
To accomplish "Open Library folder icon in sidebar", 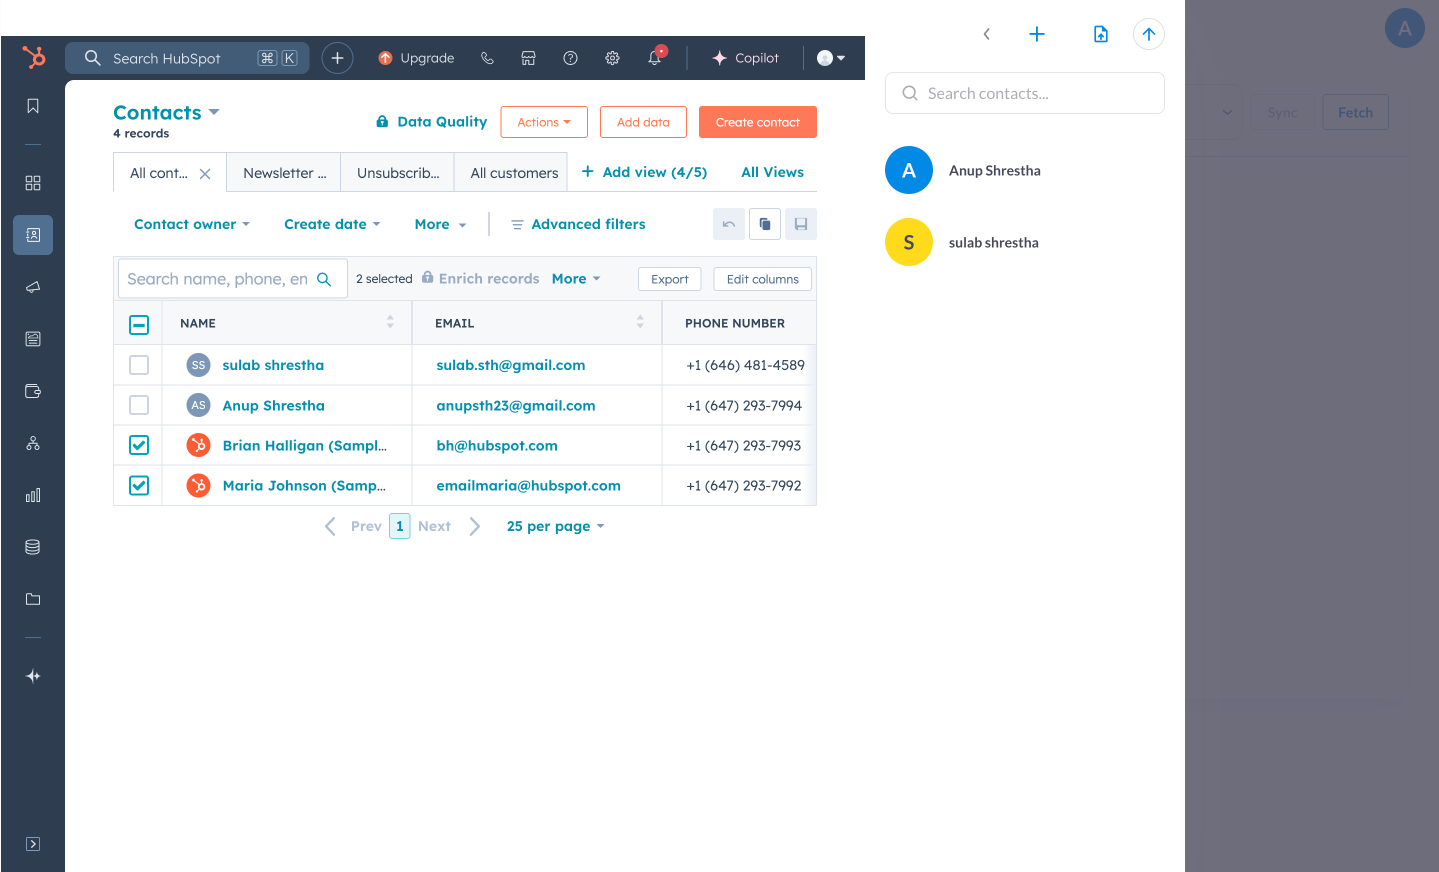I will pyautogui.click(x=33, y=599).
